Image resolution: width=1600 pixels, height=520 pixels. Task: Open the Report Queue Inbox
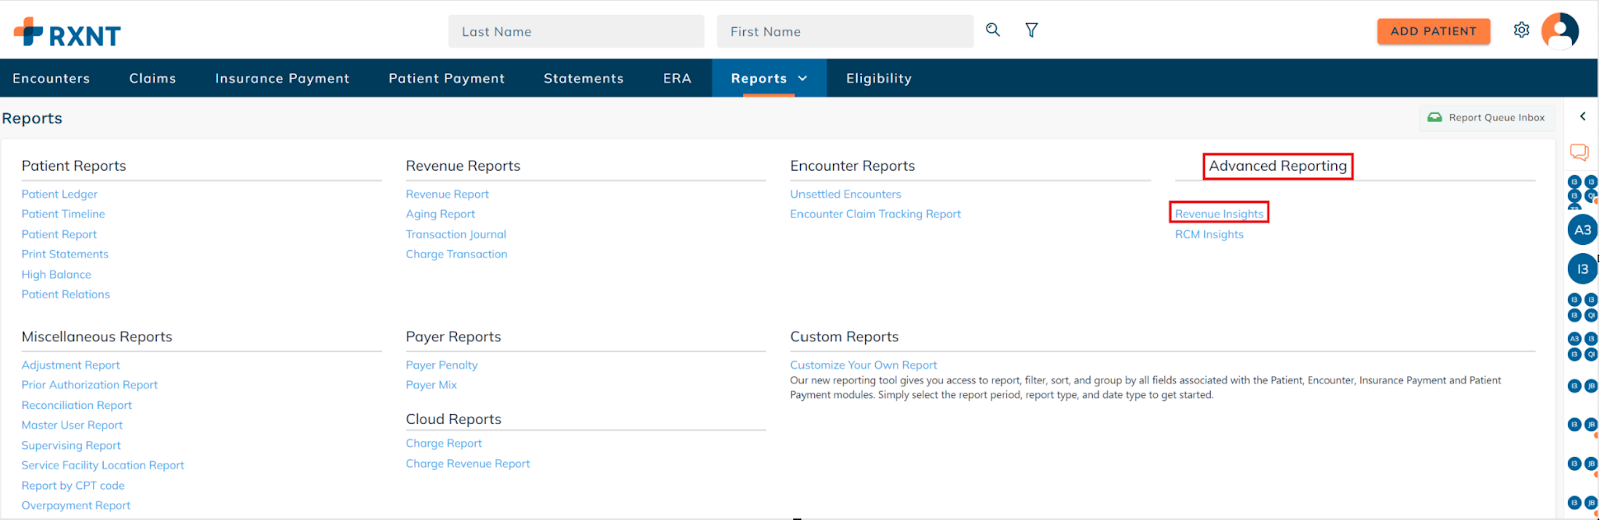click(1487, 118)
